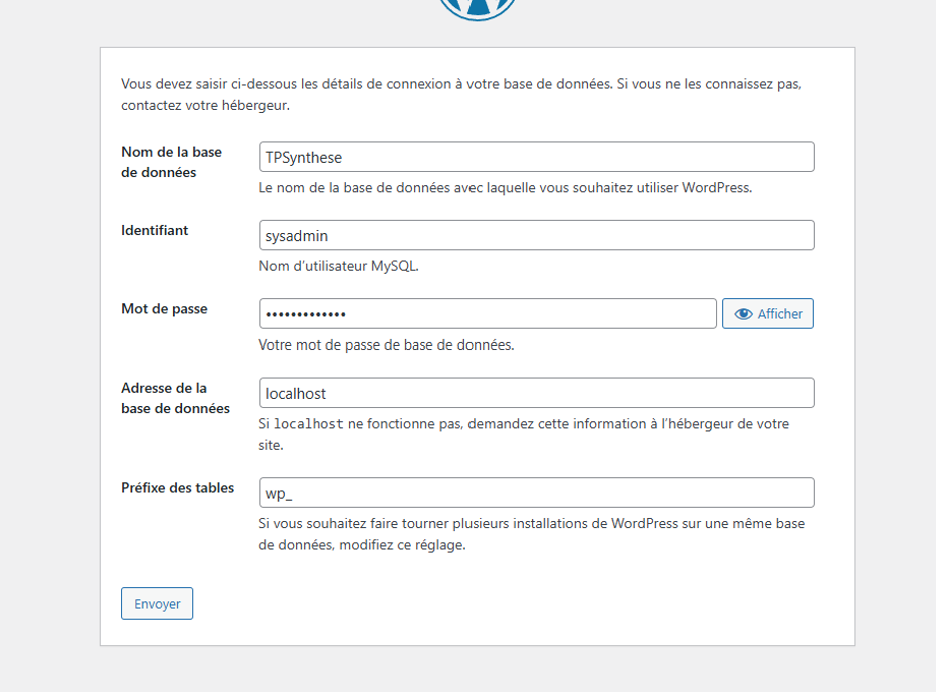Click the Identifiant field containing sysadmin
Image resolution: width=936 pixels, height=692 pixels.
click(x=536, y=236)
